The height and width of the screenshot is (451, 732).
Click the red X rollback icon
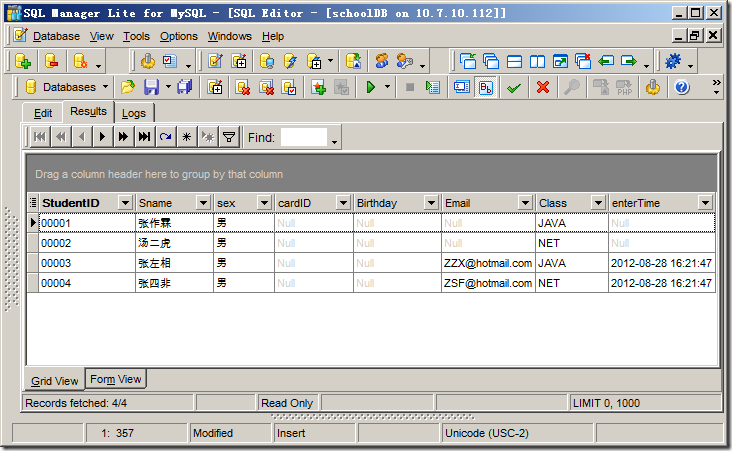click(x=542, y=87)
